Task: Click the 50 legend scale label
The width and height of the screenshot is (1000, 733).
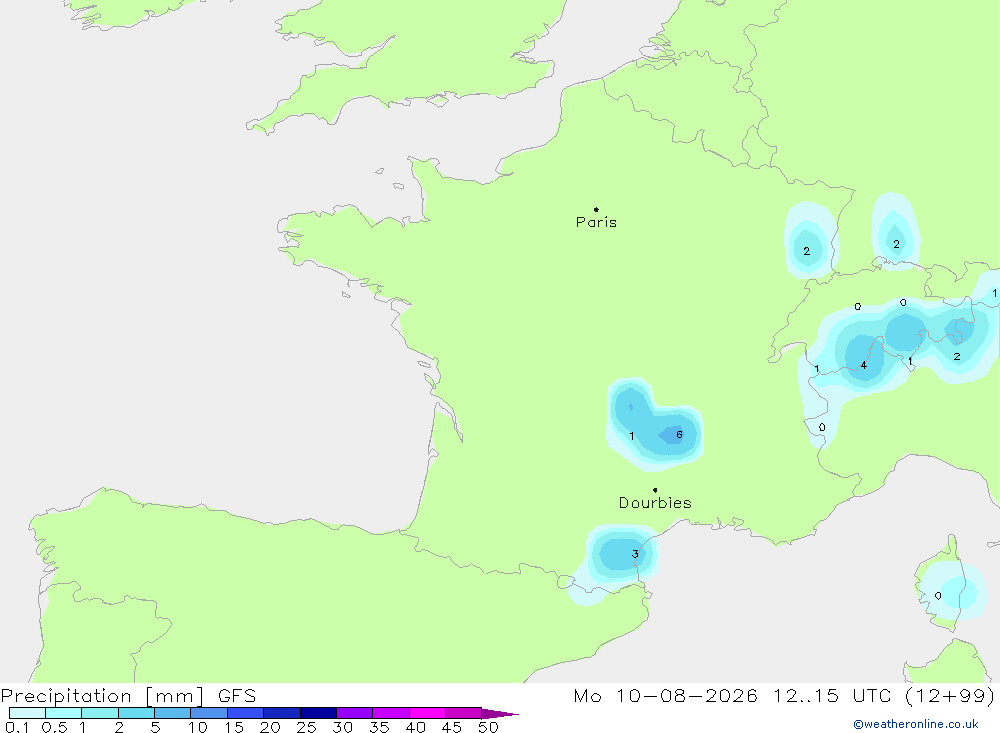Action: tap(488, 727)
